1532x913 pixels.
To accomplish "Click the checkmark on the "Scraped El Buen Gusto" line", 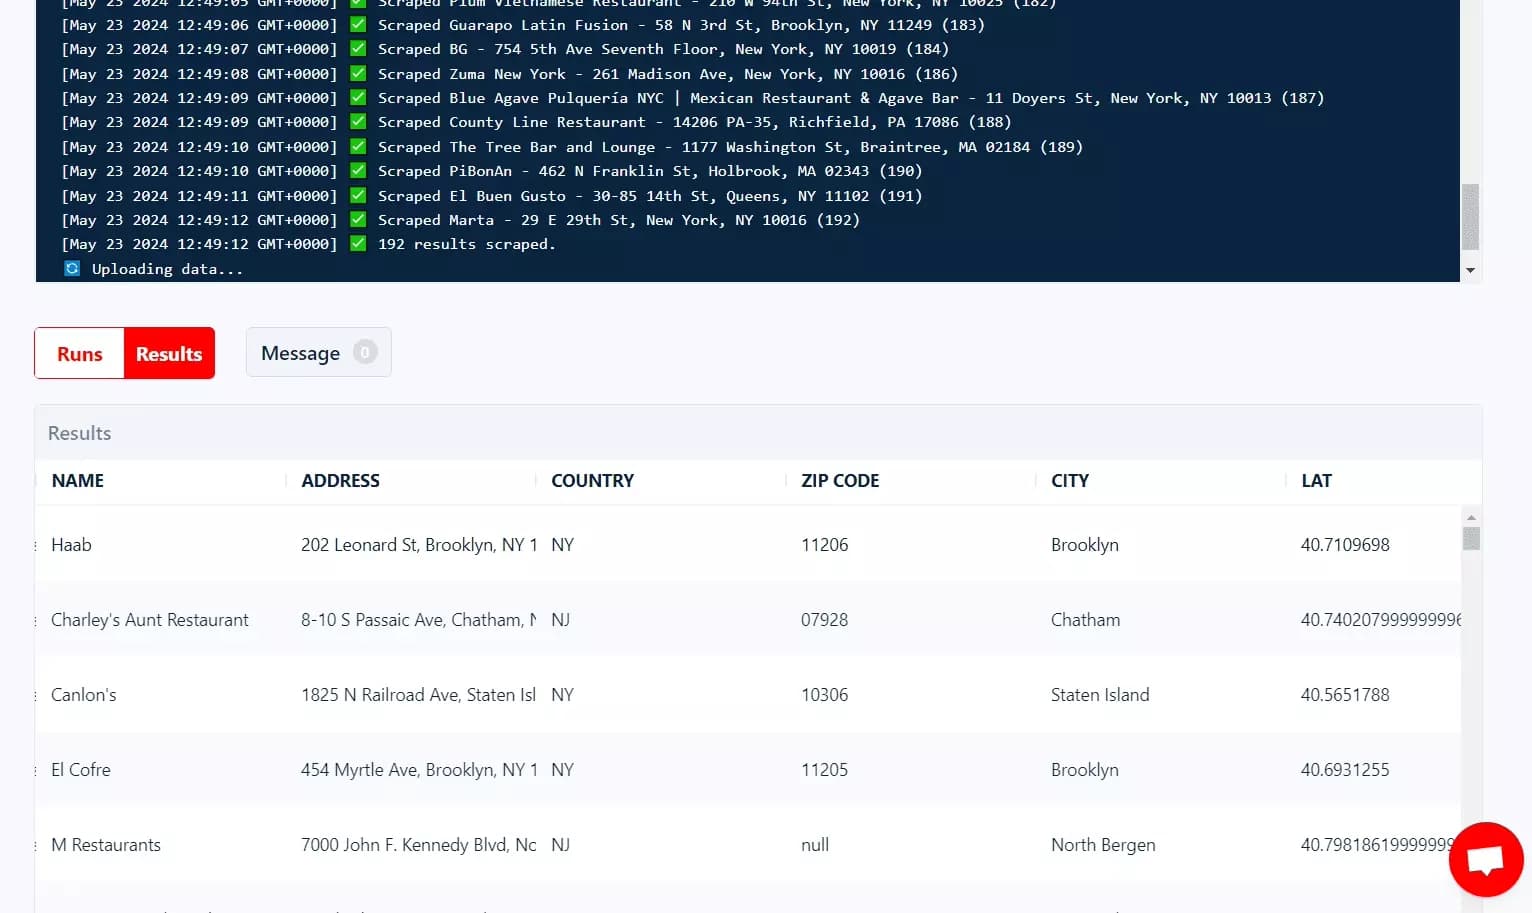I will [357, 195].
